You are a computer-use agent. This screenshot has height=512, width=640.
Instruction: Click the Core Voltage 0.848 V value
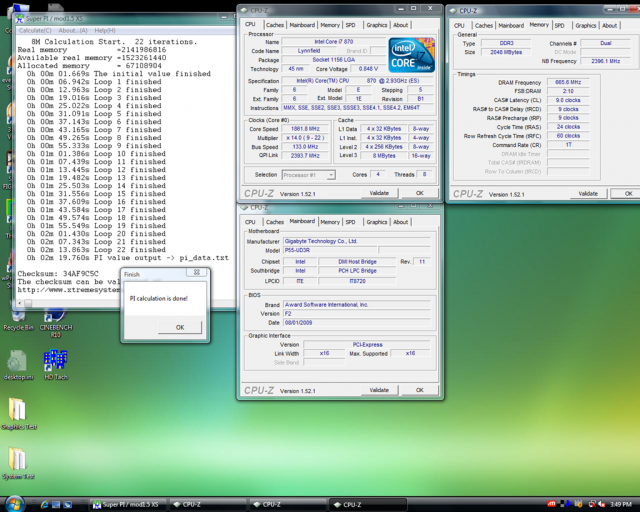(x=368, y=69)
